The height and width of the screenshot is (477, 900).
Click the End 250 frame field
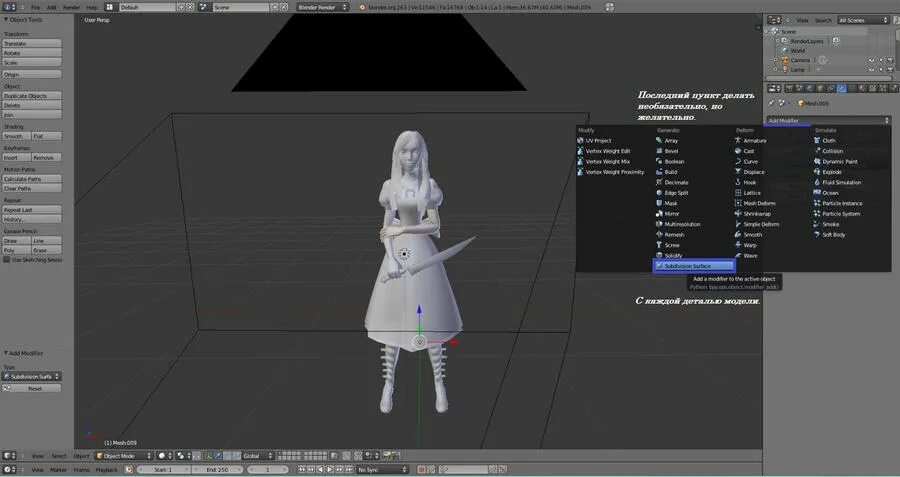pos(219,470)
